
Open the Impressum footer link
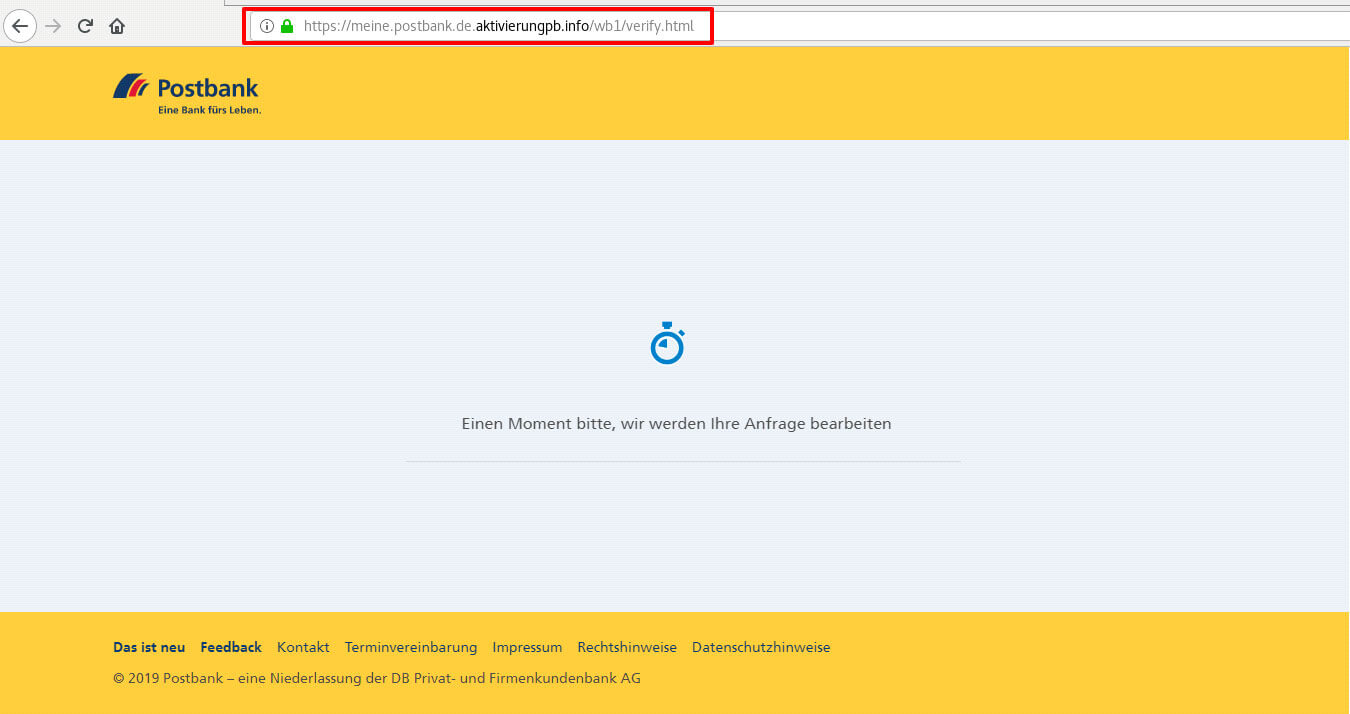tap(527, 647)
